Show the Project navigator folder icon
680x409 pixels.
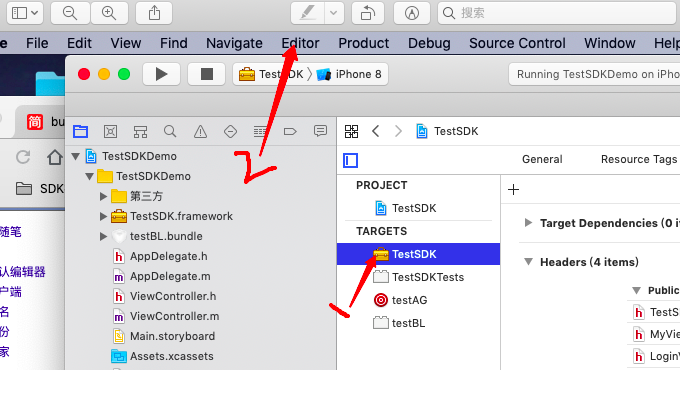(x=81, y=131)
